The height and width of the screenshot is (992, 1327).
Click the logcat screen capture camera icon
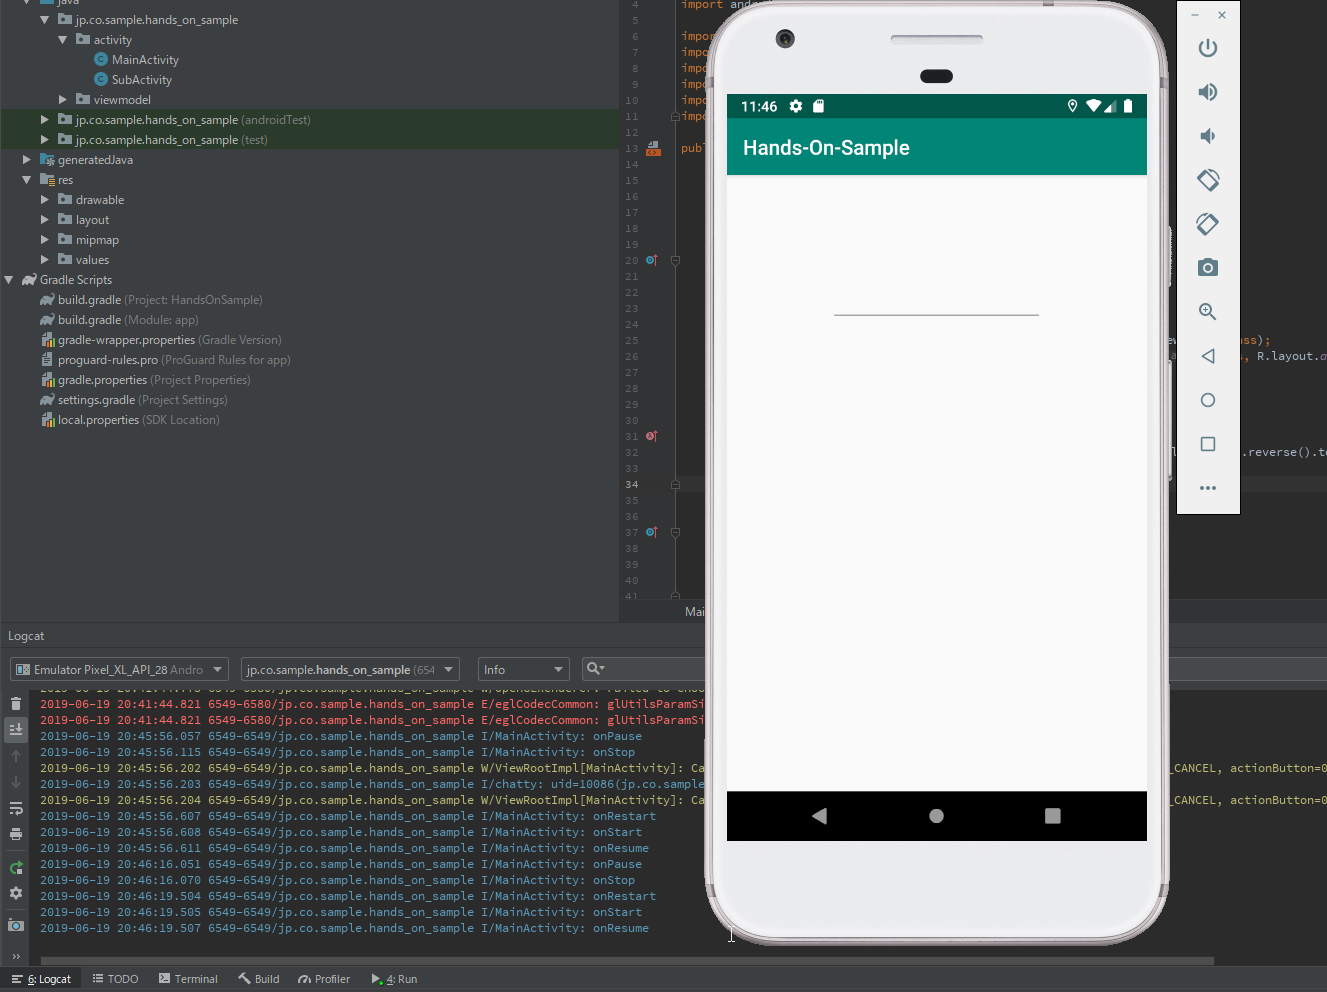point(16,925)
